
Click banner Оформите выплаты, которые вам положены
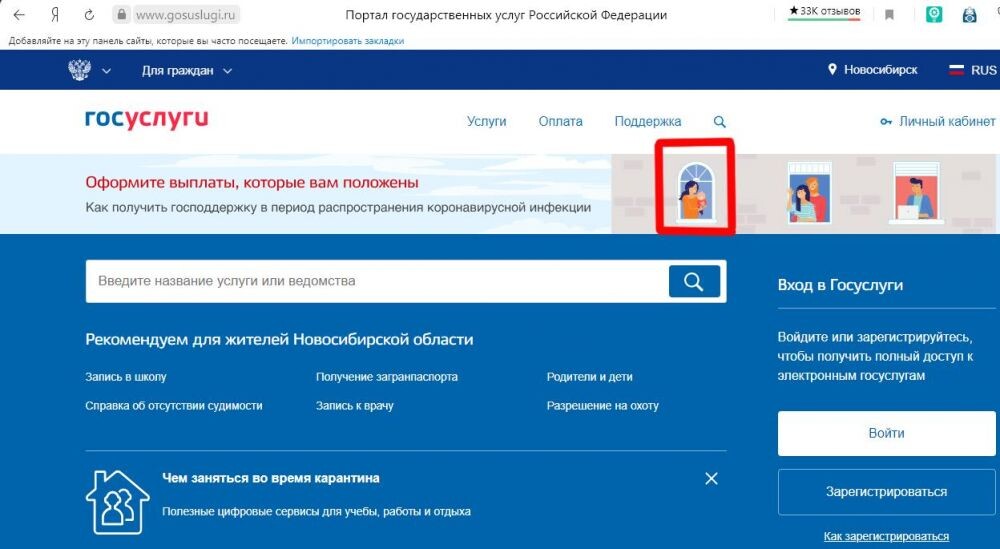point(252,183)
